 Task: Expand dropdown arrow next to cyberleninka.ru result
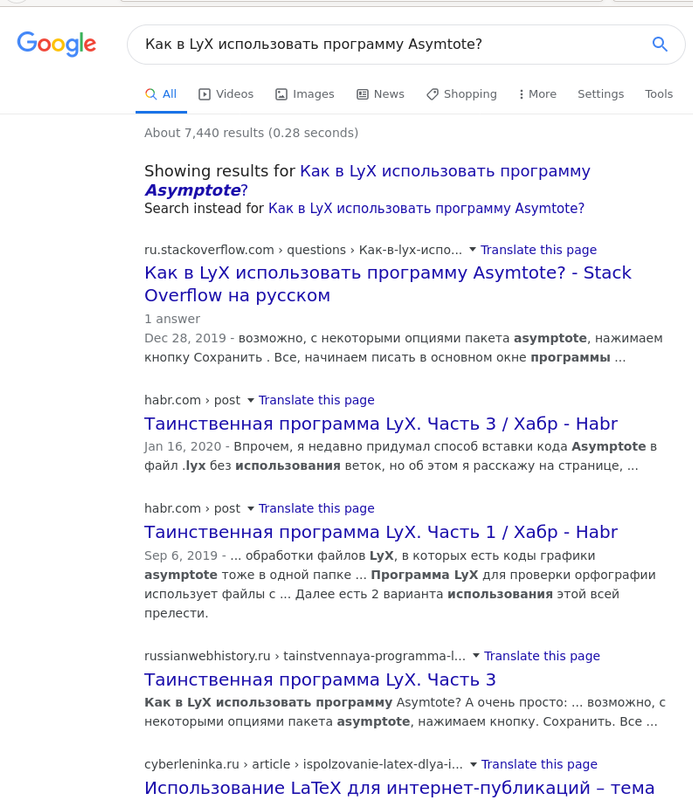click(473, 764)
